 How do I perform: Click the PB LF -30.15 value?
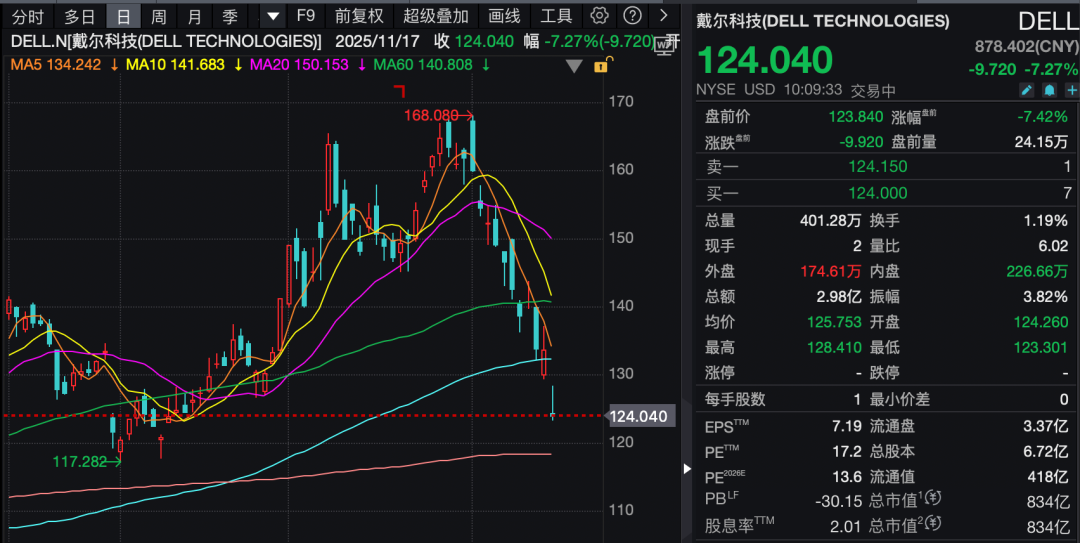[x=838, y=501]
